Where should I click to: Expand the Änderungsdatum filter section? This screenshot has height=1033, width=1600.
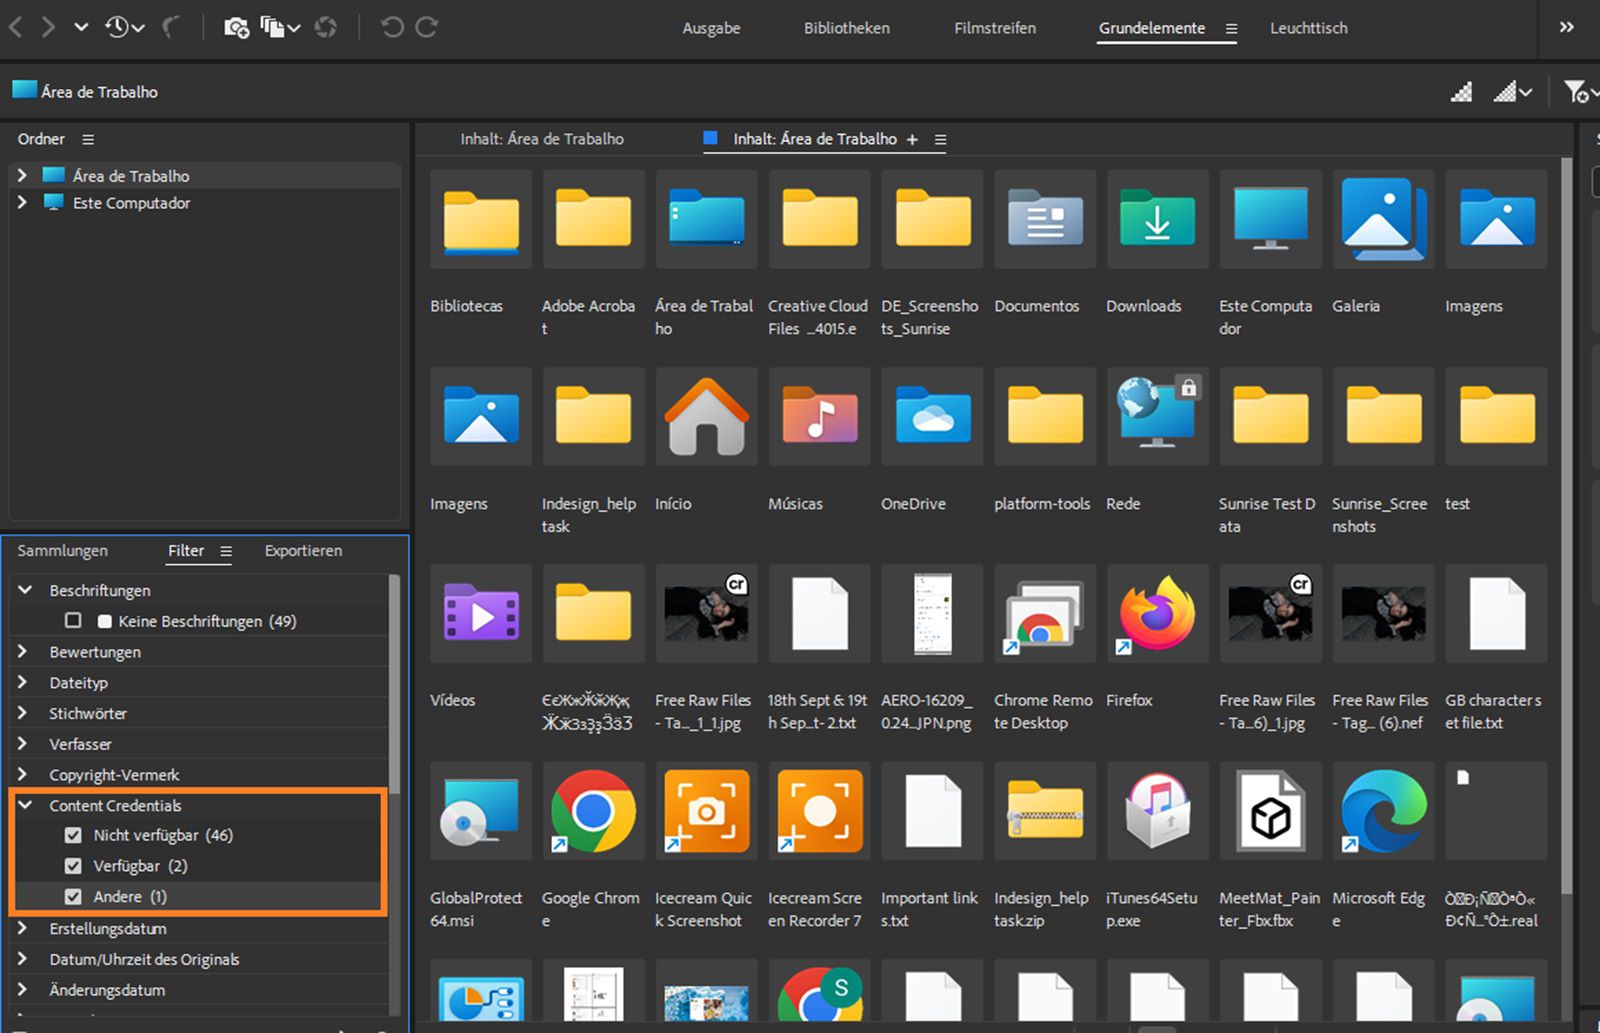23,990
